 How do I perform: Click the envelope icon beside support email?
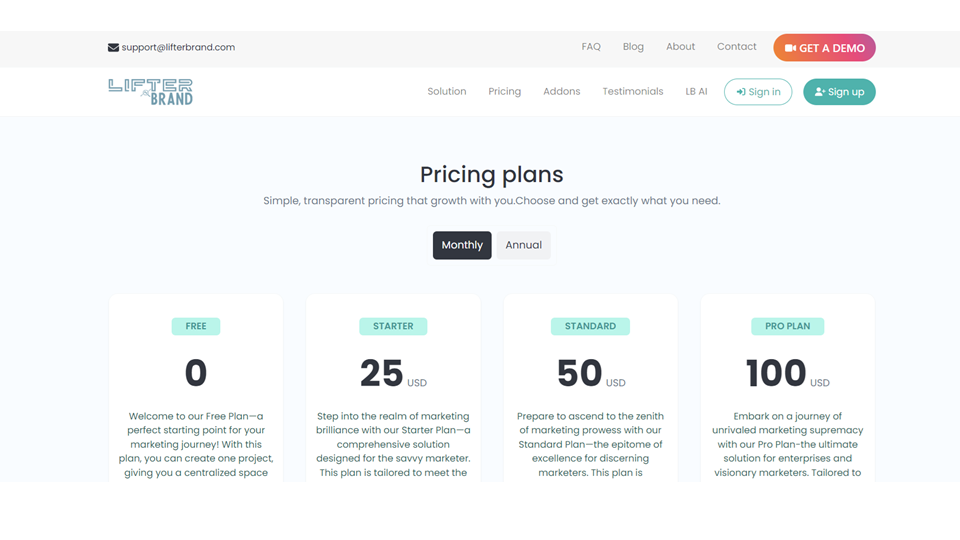tap(113, 47)
